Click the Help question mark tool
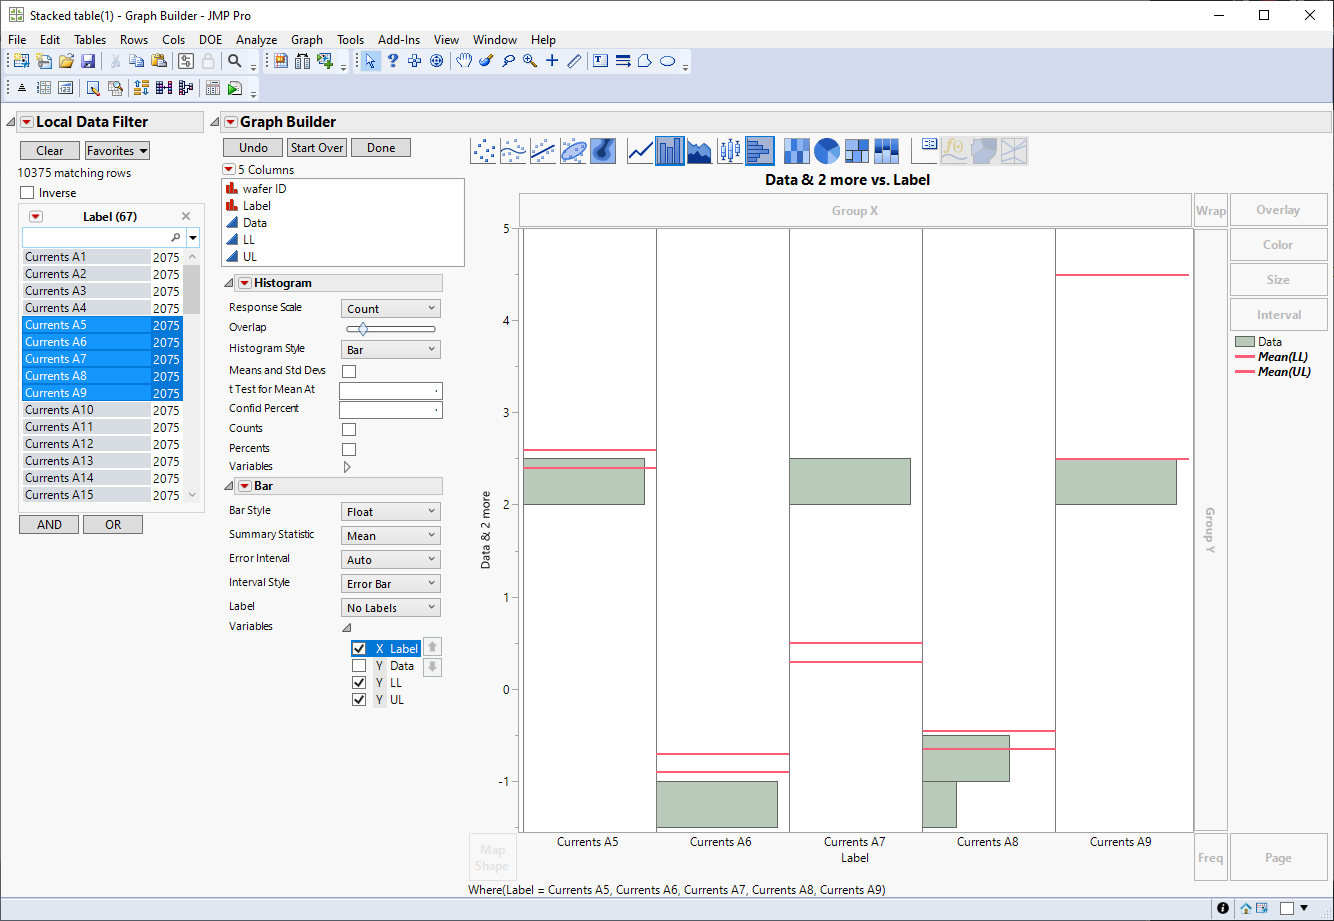 [x=393, y=61]
